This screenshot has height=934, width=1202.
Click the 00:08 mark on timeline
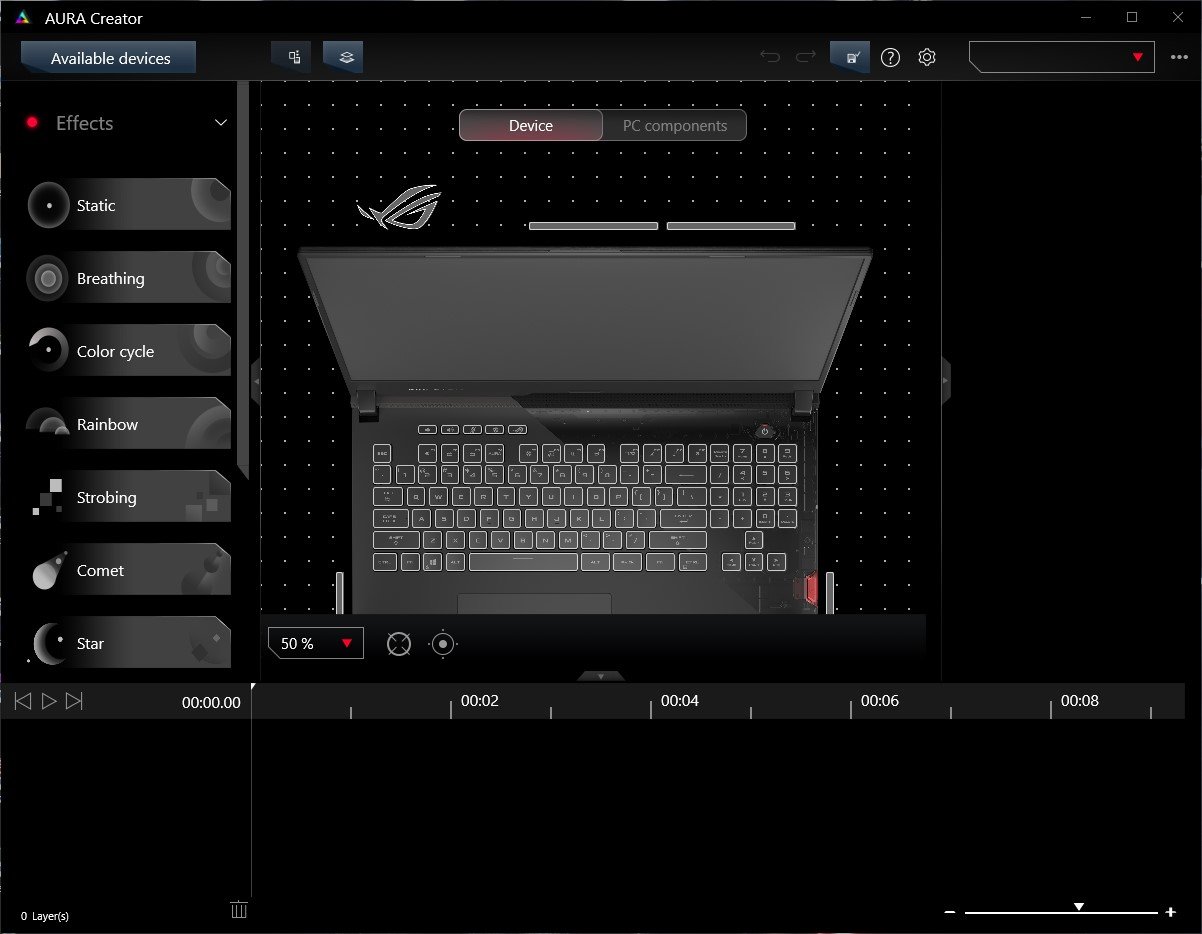coord(1080,700)
